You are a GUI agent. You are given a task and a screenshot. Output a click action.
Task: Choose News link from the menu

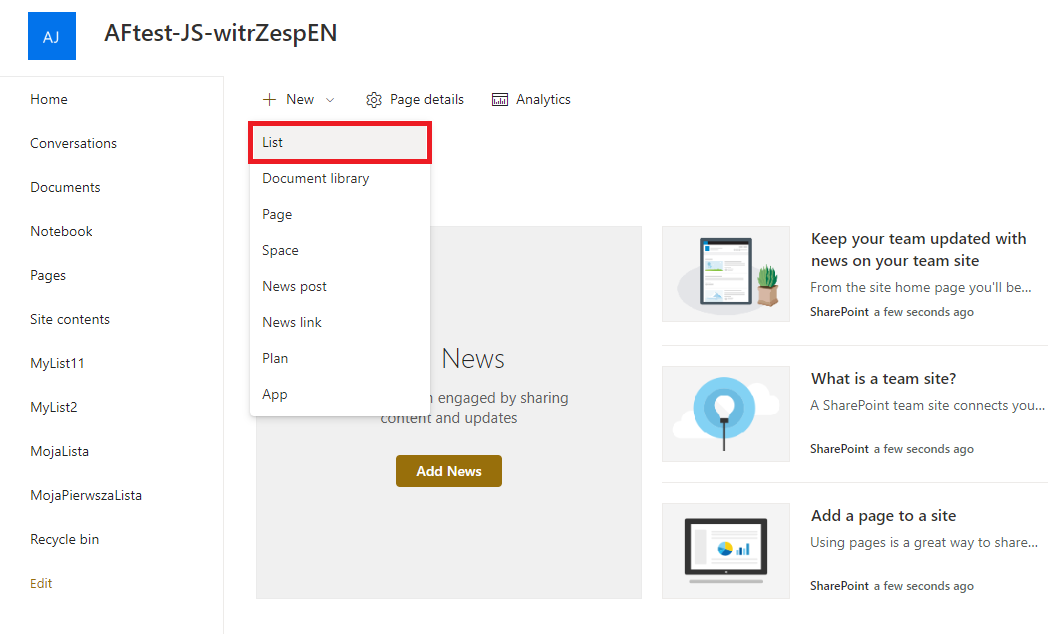[292, 323]
